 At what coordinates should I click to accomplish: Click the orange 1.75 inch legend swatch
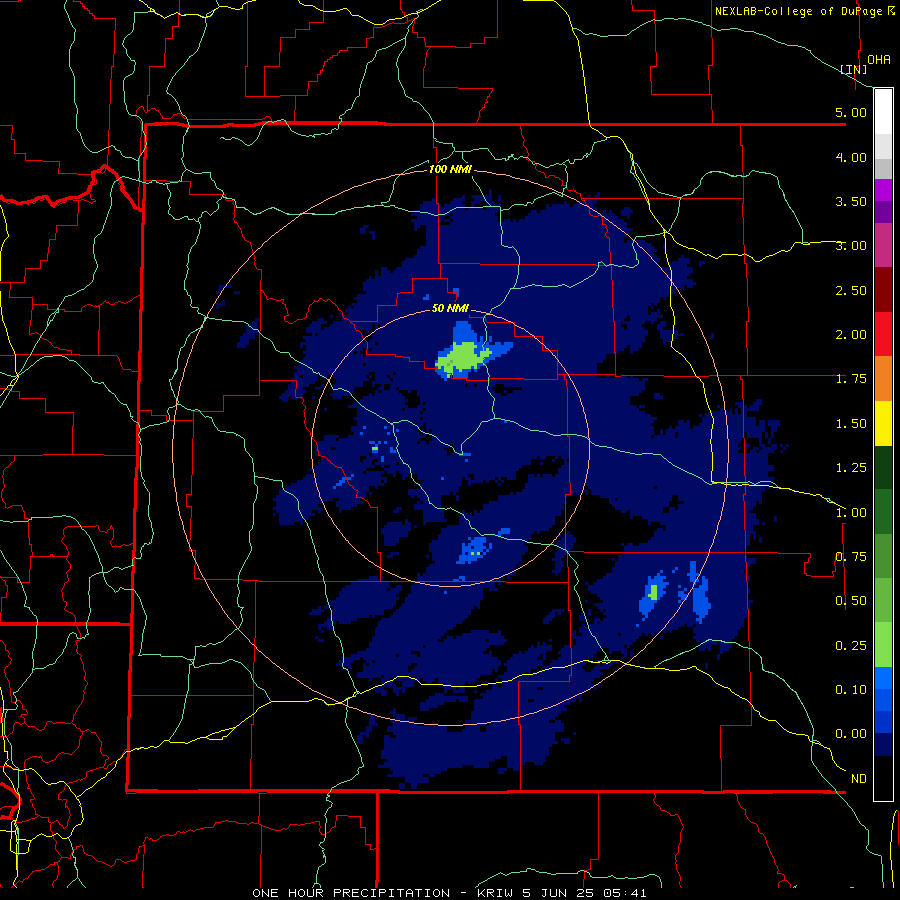pyautogui.click(x=883, y=378)
